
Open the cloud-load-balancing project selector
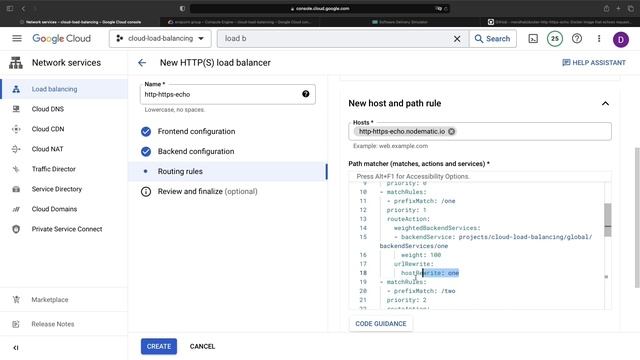point(160,38)
